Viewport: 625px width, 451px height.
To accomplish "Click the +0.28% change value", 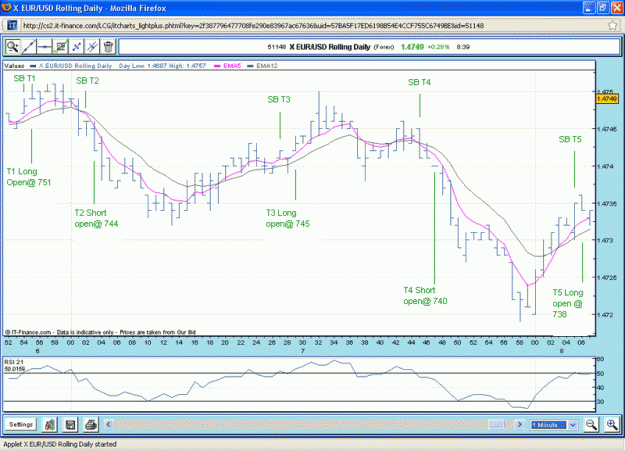I will coord(438,47).
